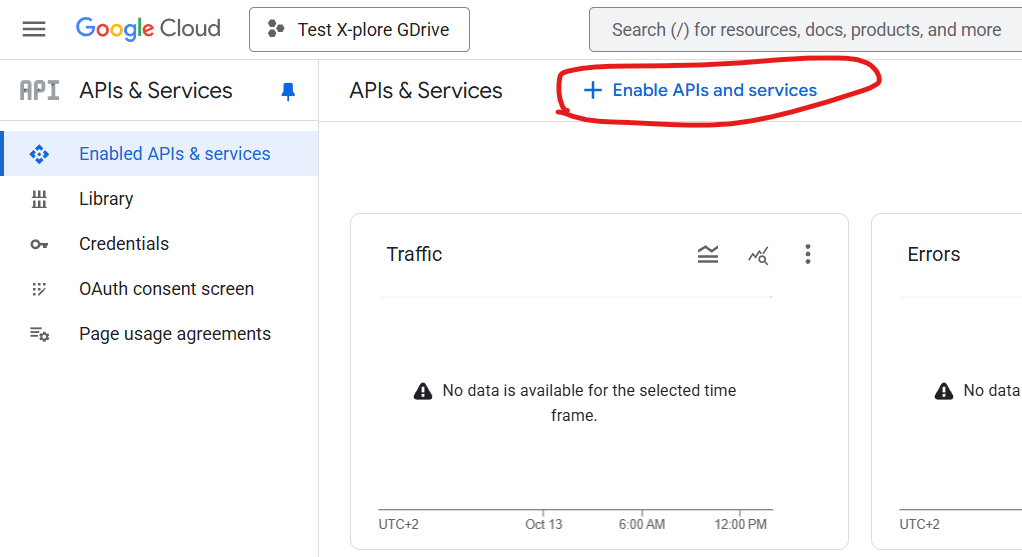The width and height of the screenshot is (1022, 557).
Task: Go to the Credentials page
Action: click(124, 244)
